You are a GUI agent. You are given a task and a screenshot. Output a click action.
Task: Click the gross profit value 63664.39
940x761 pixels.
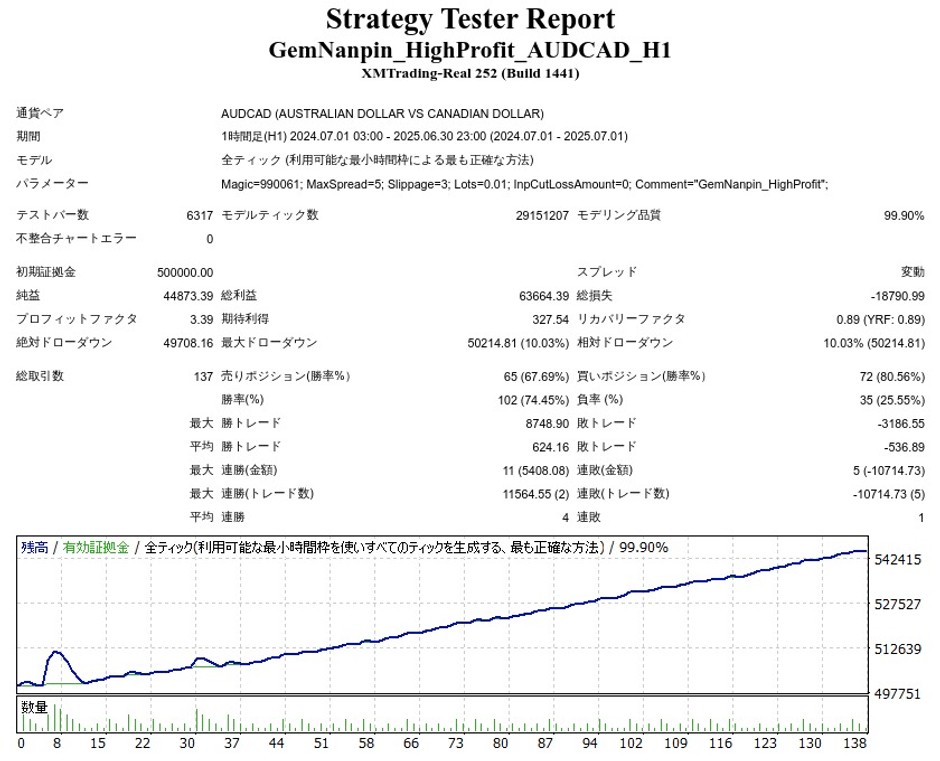pyautogui.click(x=544, y=296)
